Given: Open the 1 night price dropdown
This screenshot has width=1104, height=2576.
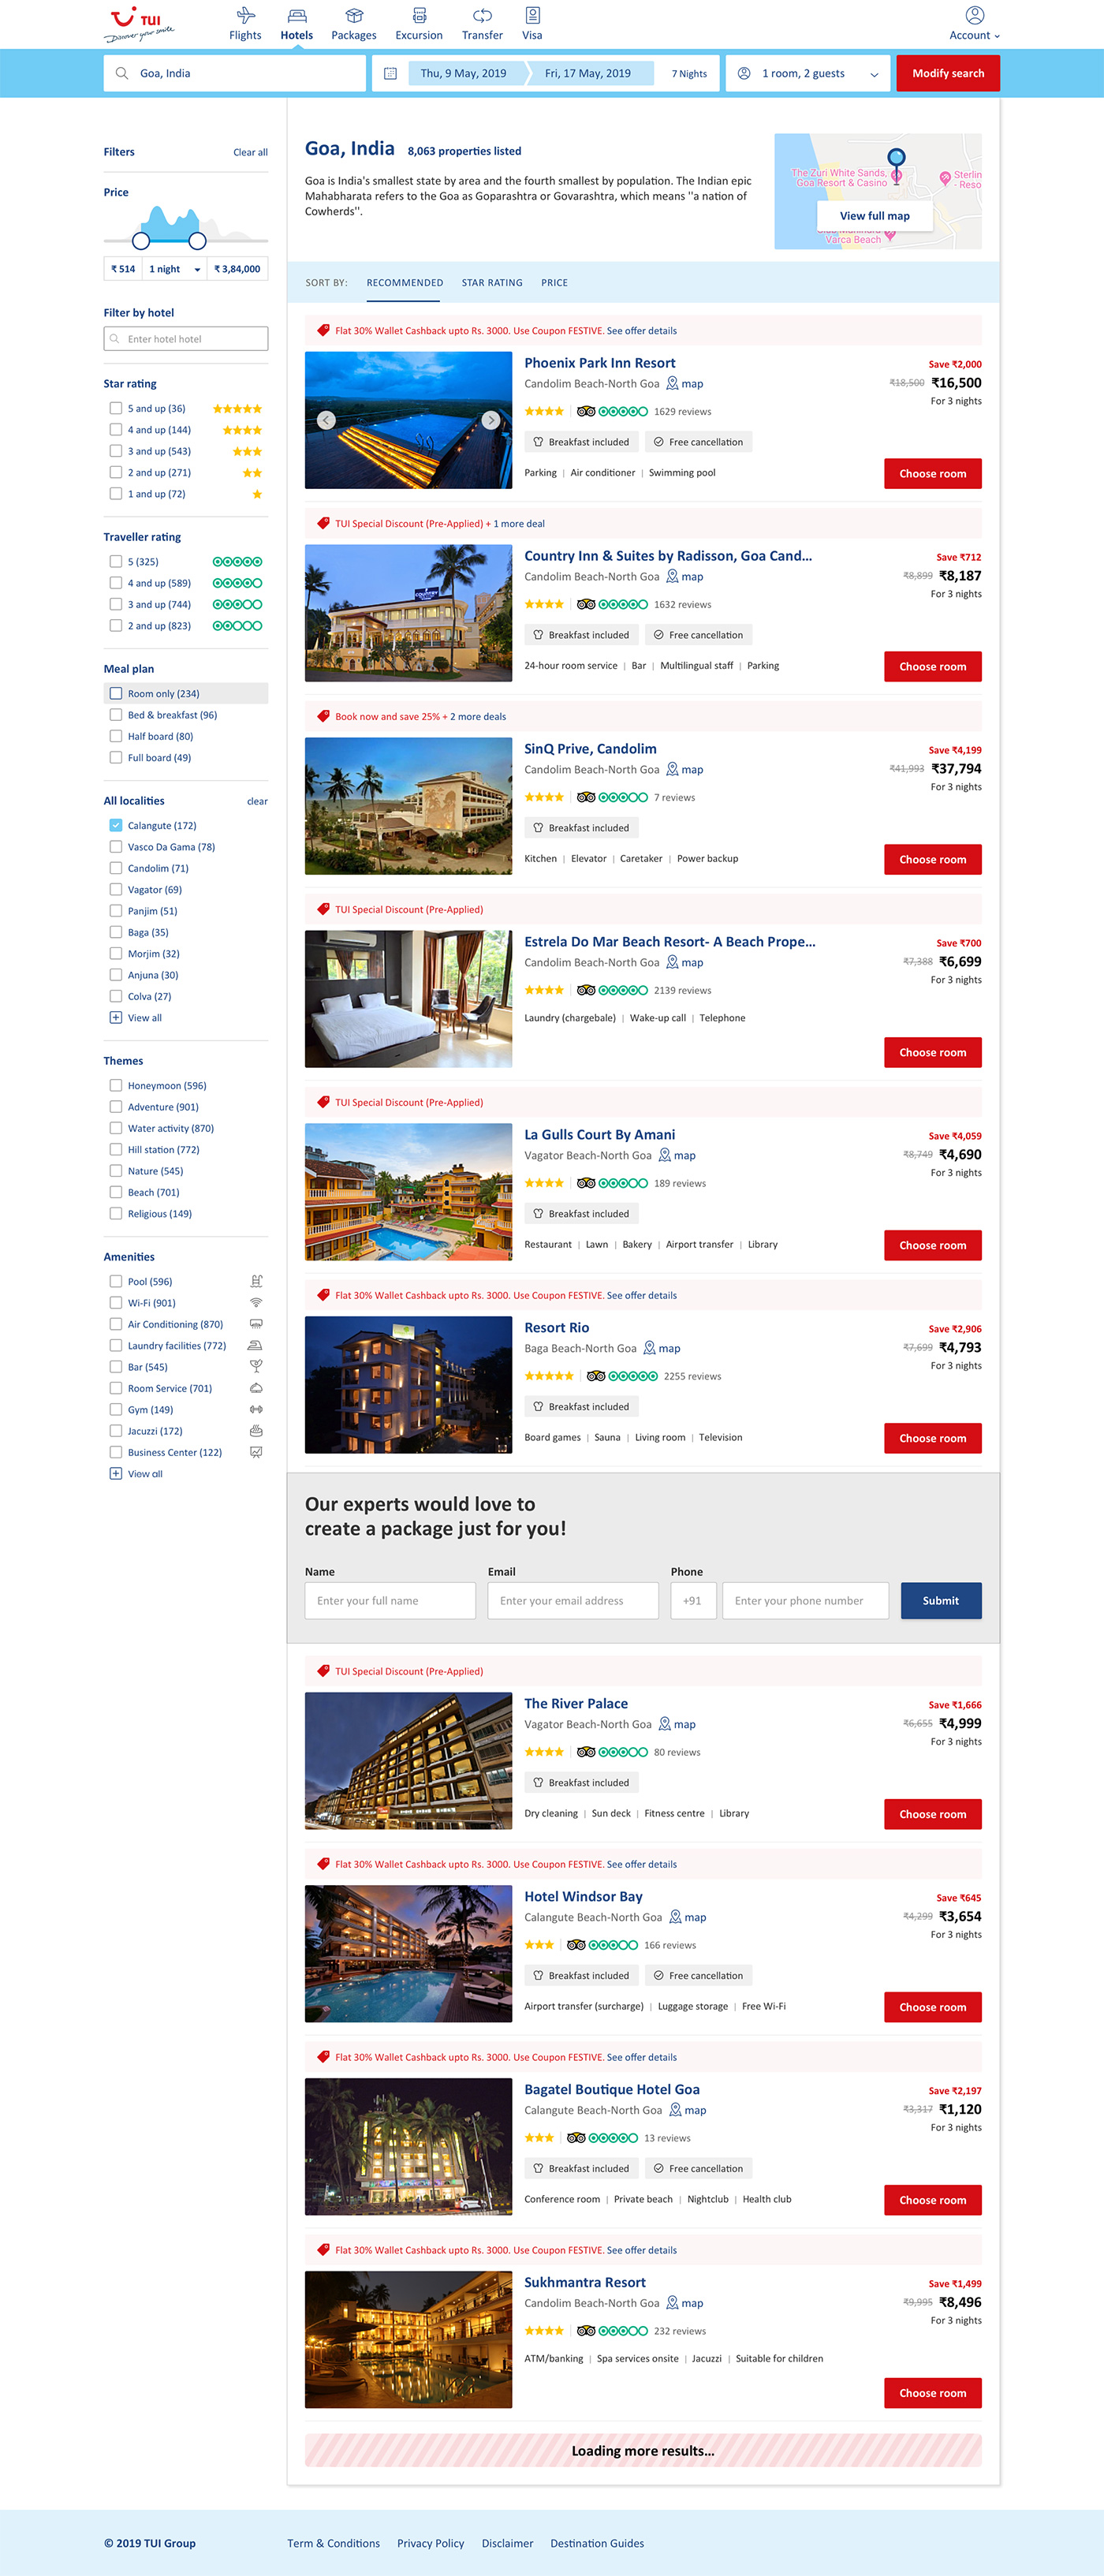Looking at the screenshot, I should (x=175, y=269).
